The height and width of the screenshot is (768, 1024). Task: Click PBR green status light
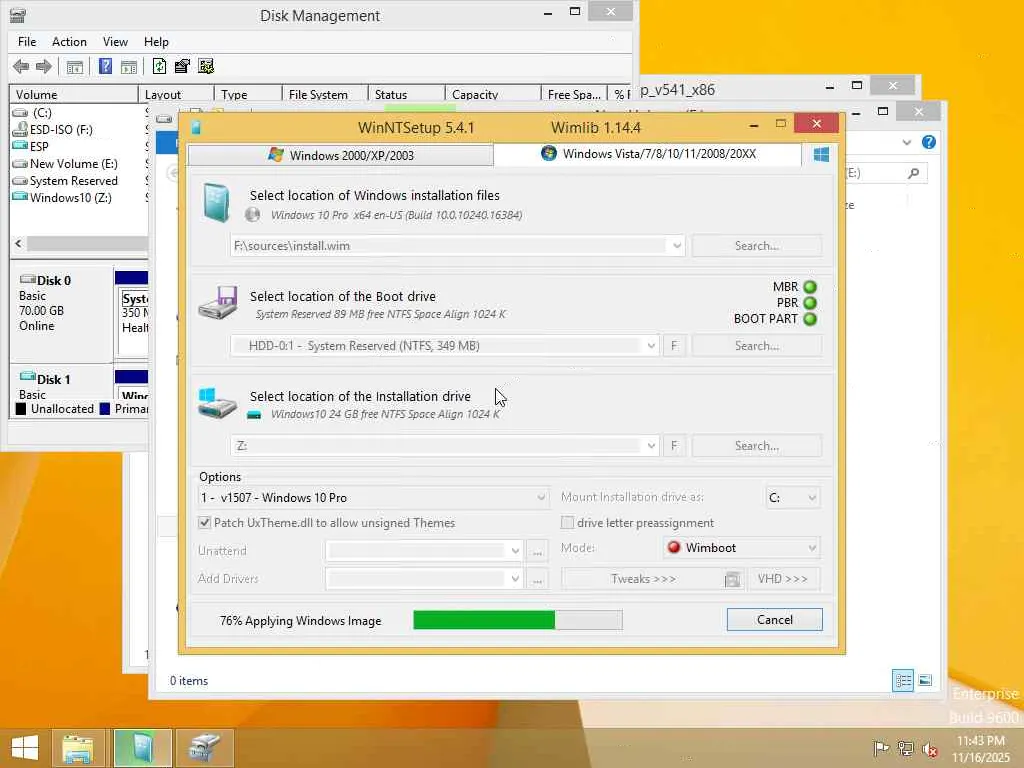810,303
